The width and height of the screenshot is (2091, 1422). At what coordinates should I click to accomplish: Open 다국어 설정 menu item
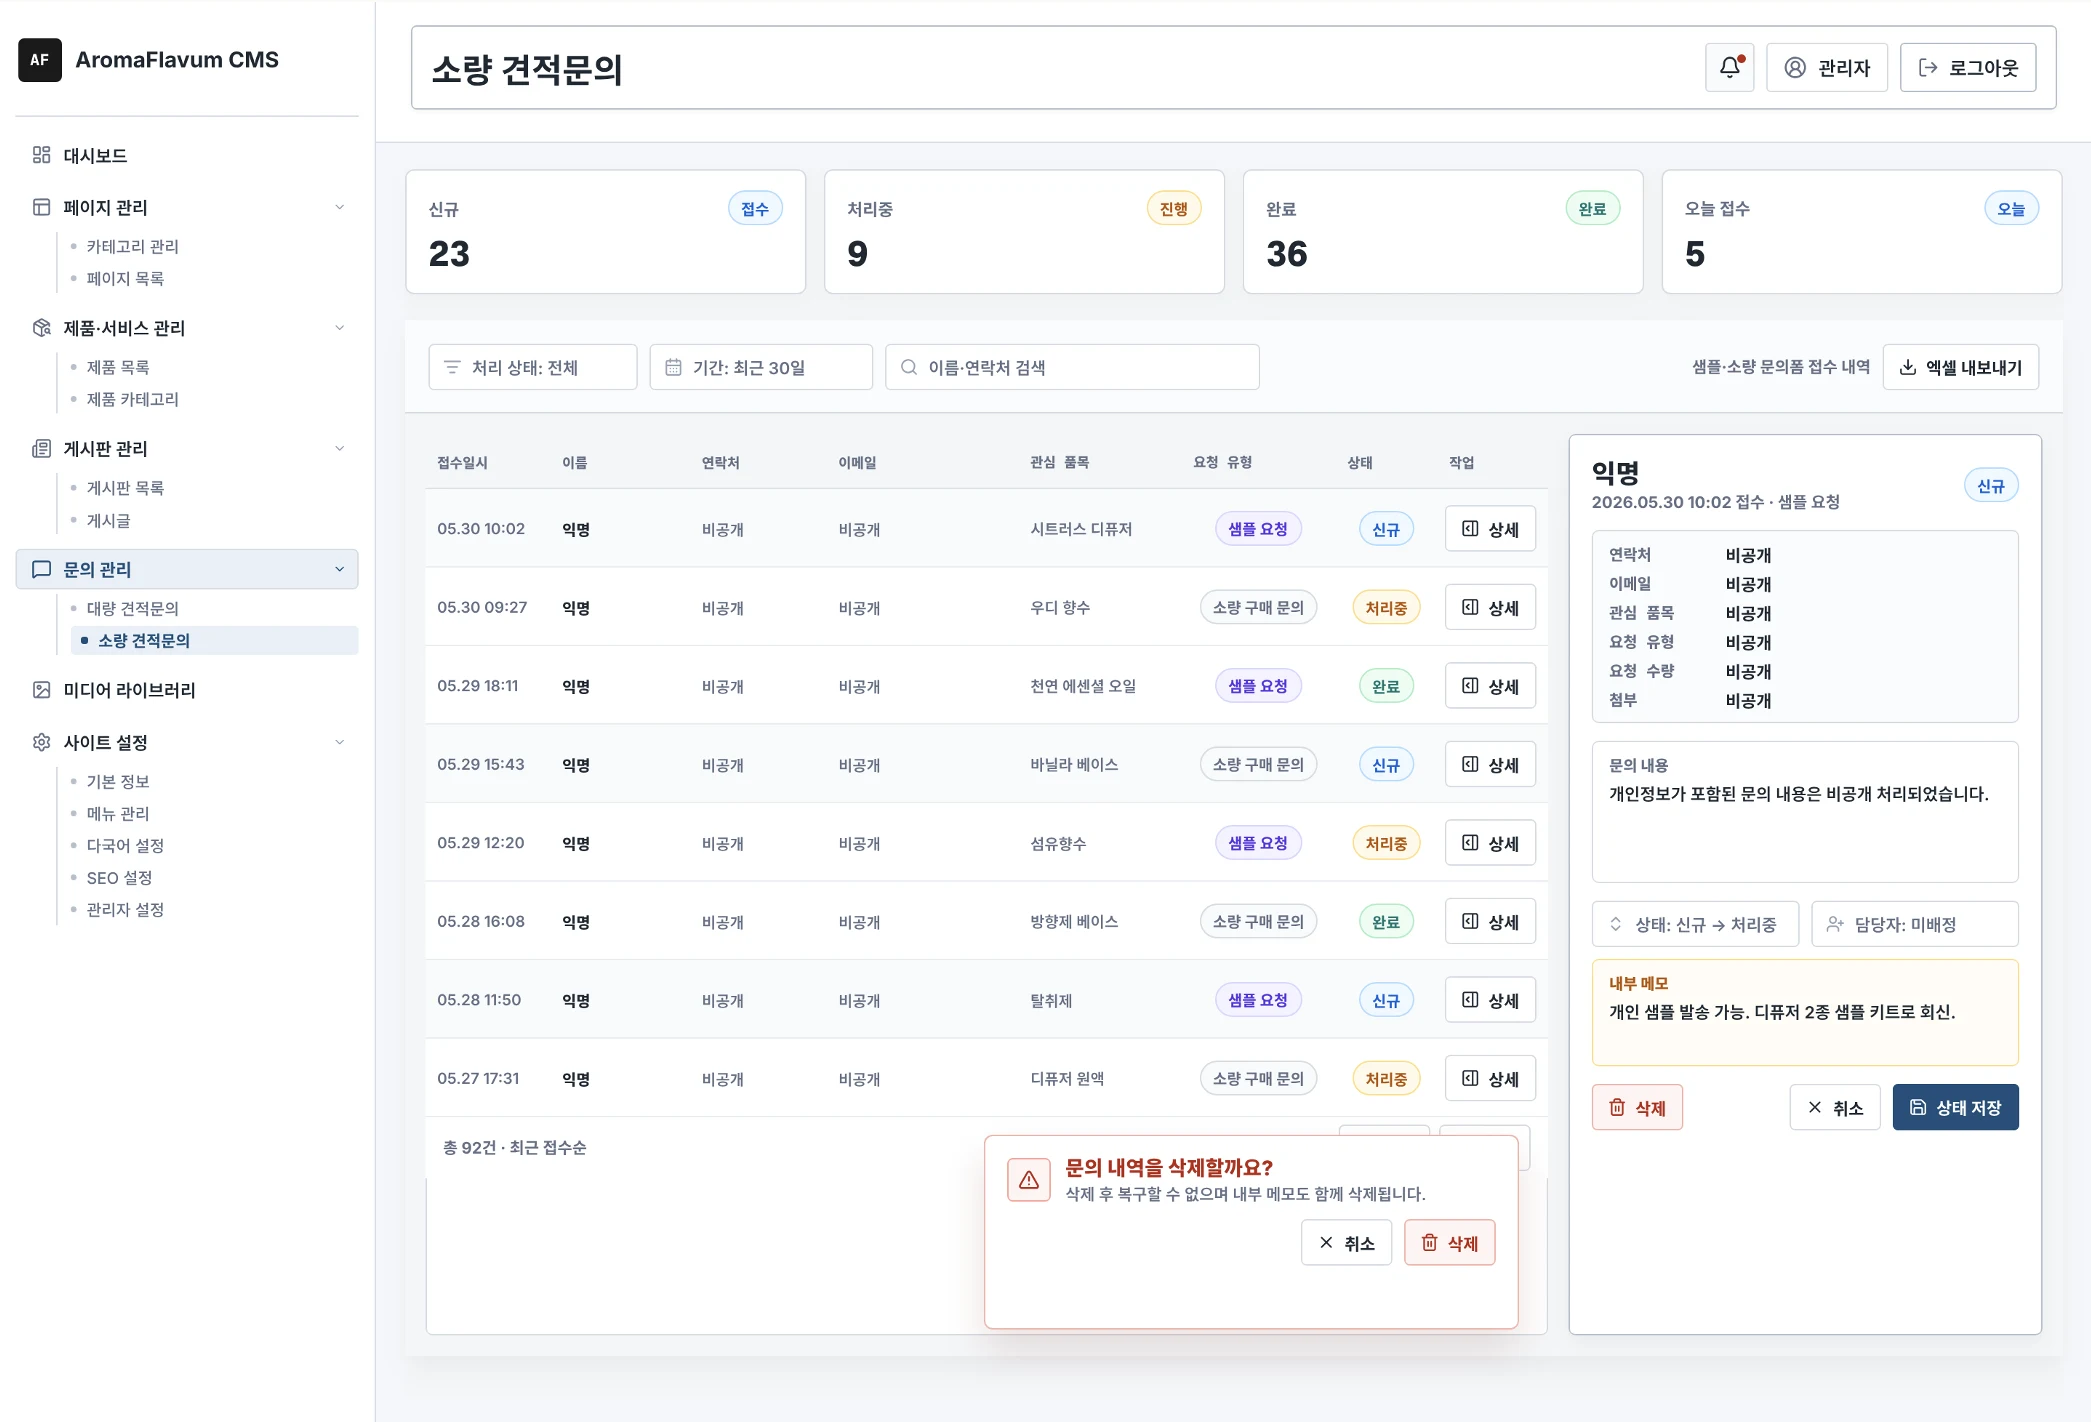(x=125, y=845)
